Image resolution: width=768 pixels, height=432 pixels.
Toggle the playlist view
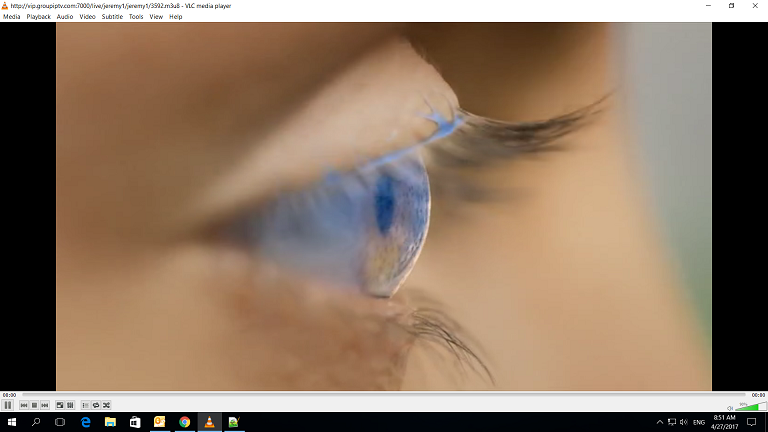pyautogui.click(x=85, y=405)
